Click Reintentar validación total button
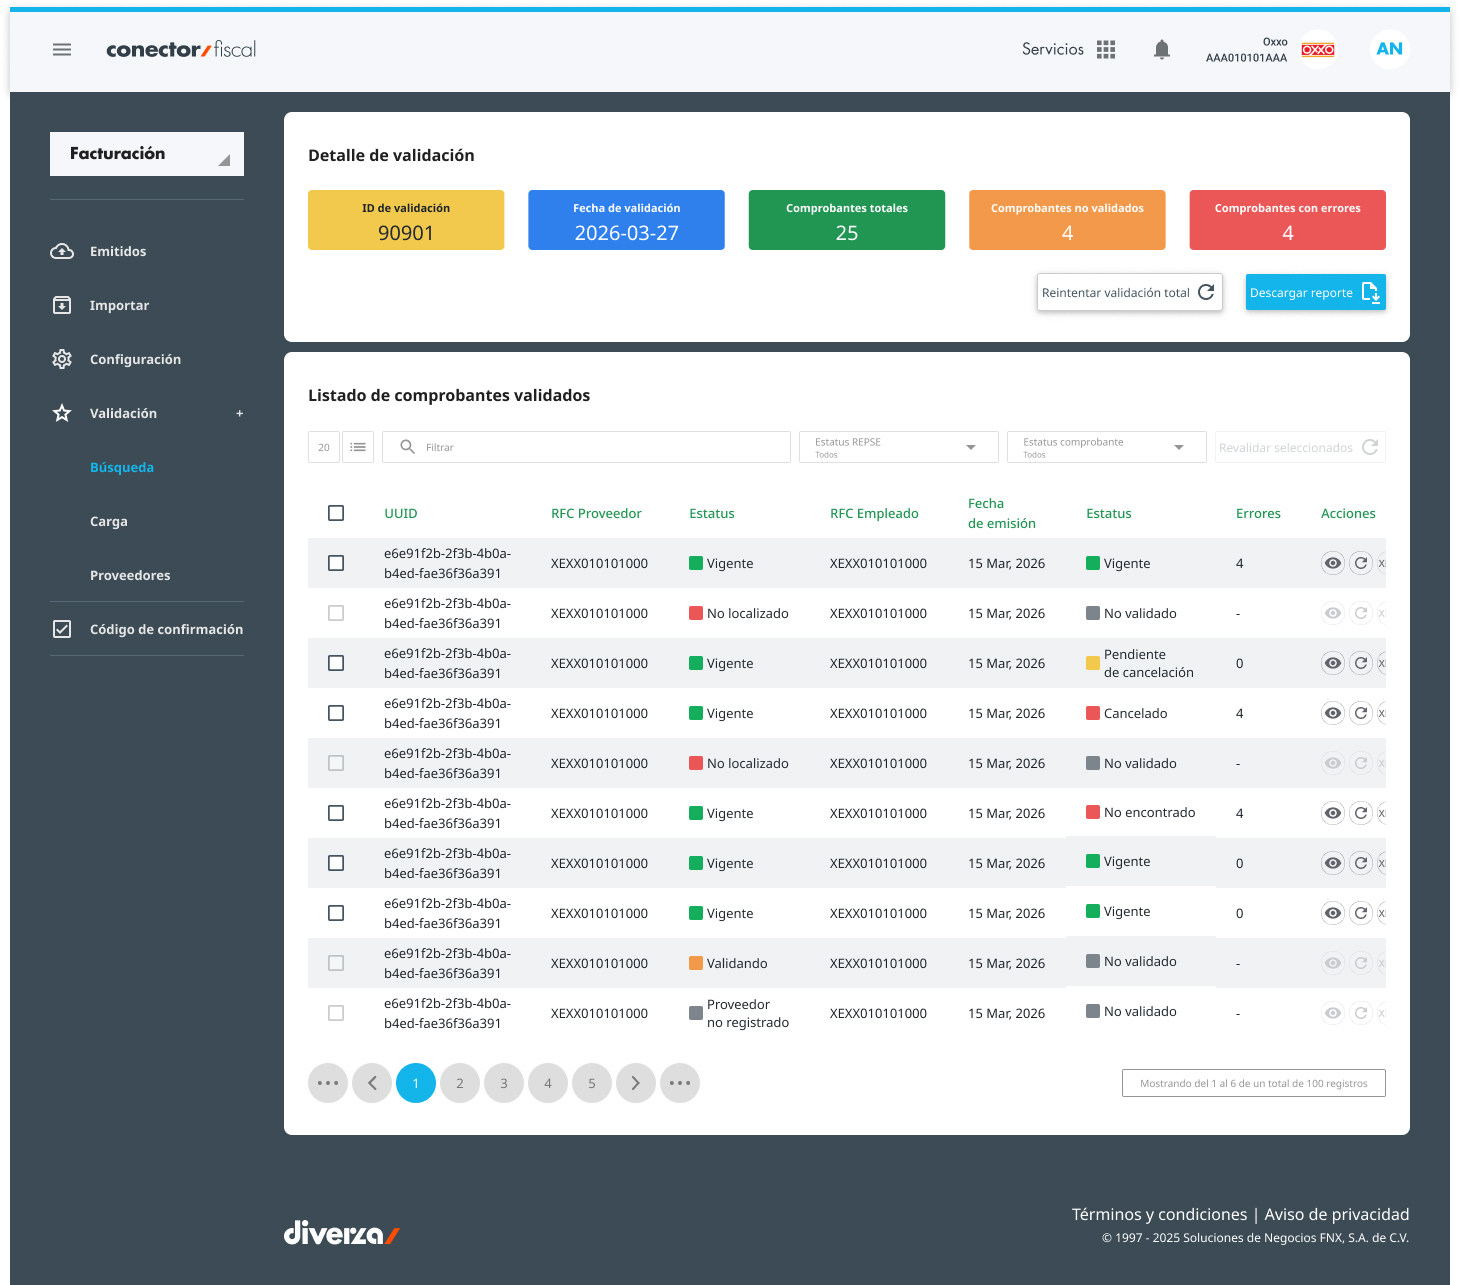This screenshot has height=1285, width=1460. 1129,292
